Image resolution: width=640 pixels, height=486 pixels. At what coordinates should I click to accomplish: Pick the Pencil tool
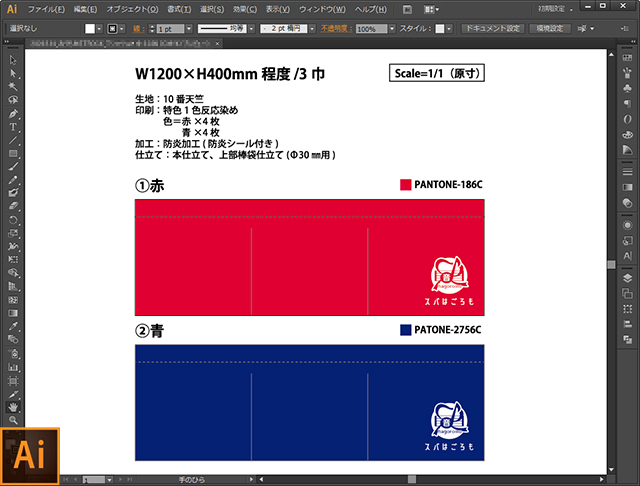click(x=13, y=180)
